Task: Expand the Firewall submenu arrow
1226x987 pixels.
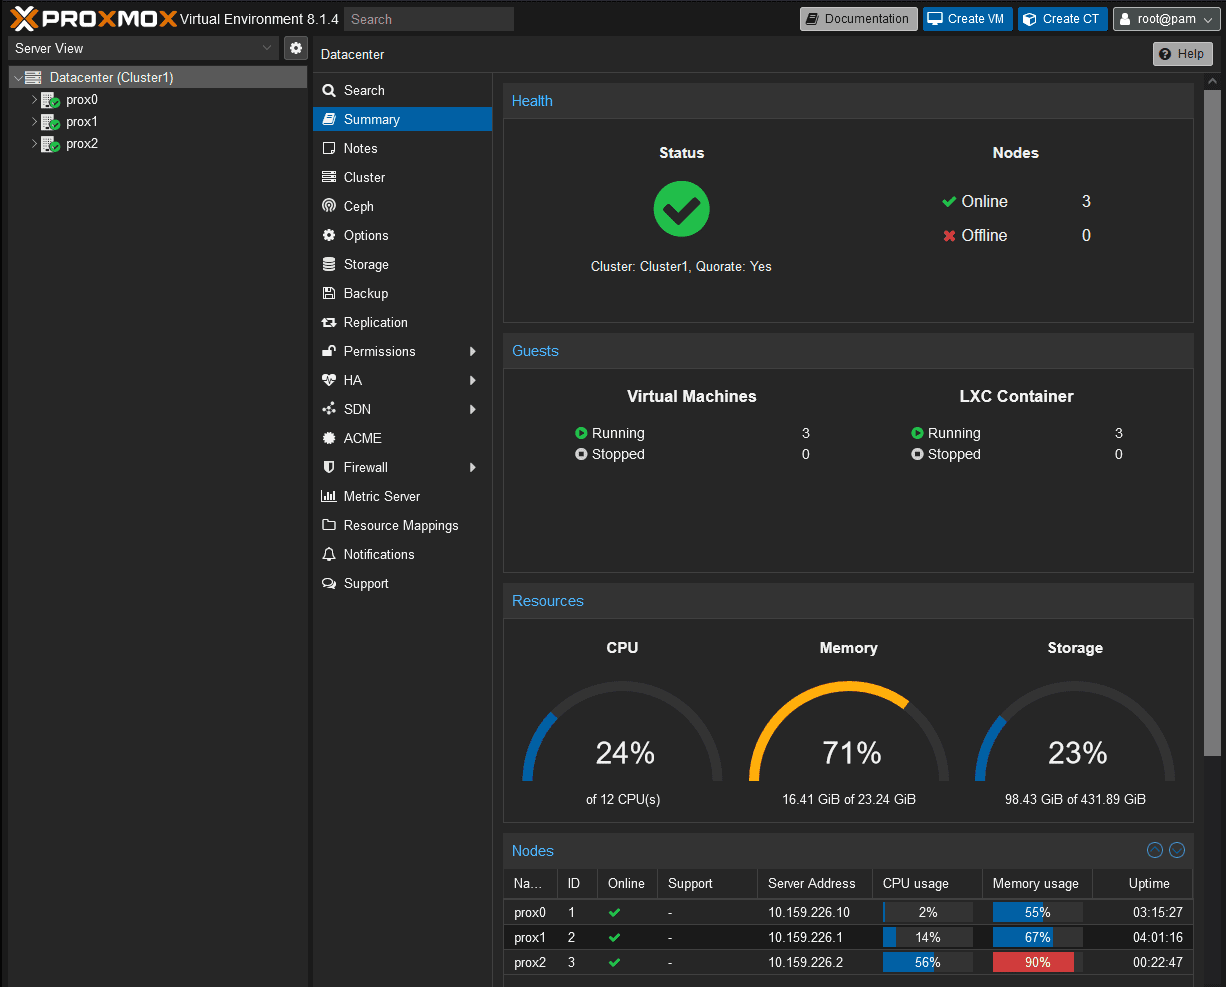Action: click(x=473, y=467)
